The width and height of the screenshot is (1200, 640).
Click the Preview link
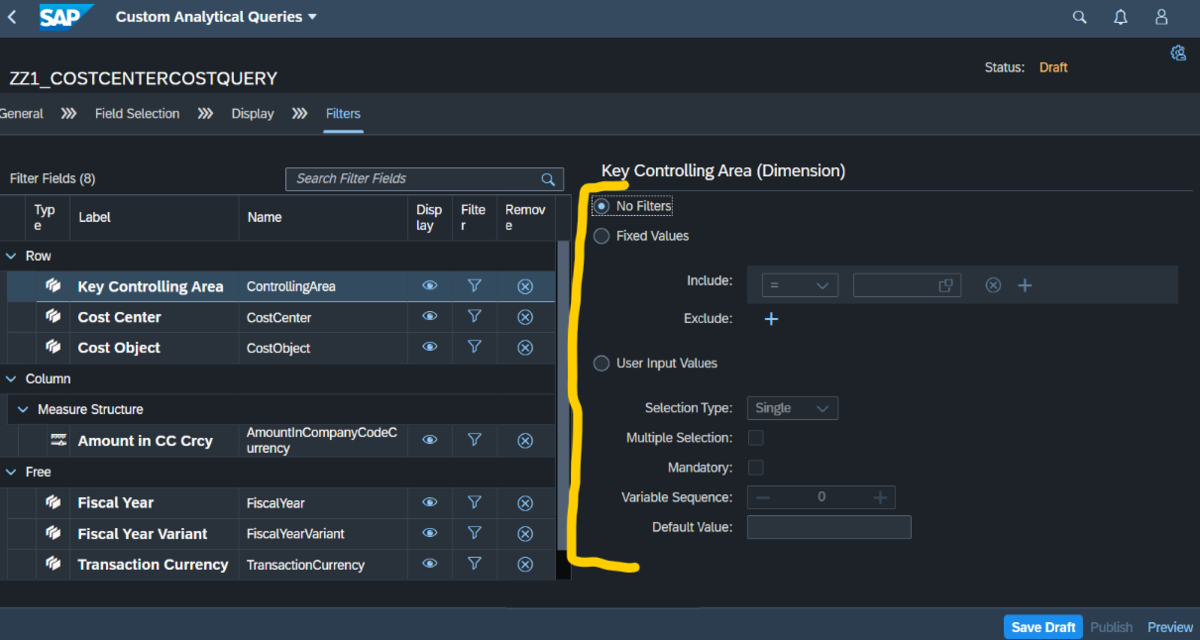(x=1169, y=627)
